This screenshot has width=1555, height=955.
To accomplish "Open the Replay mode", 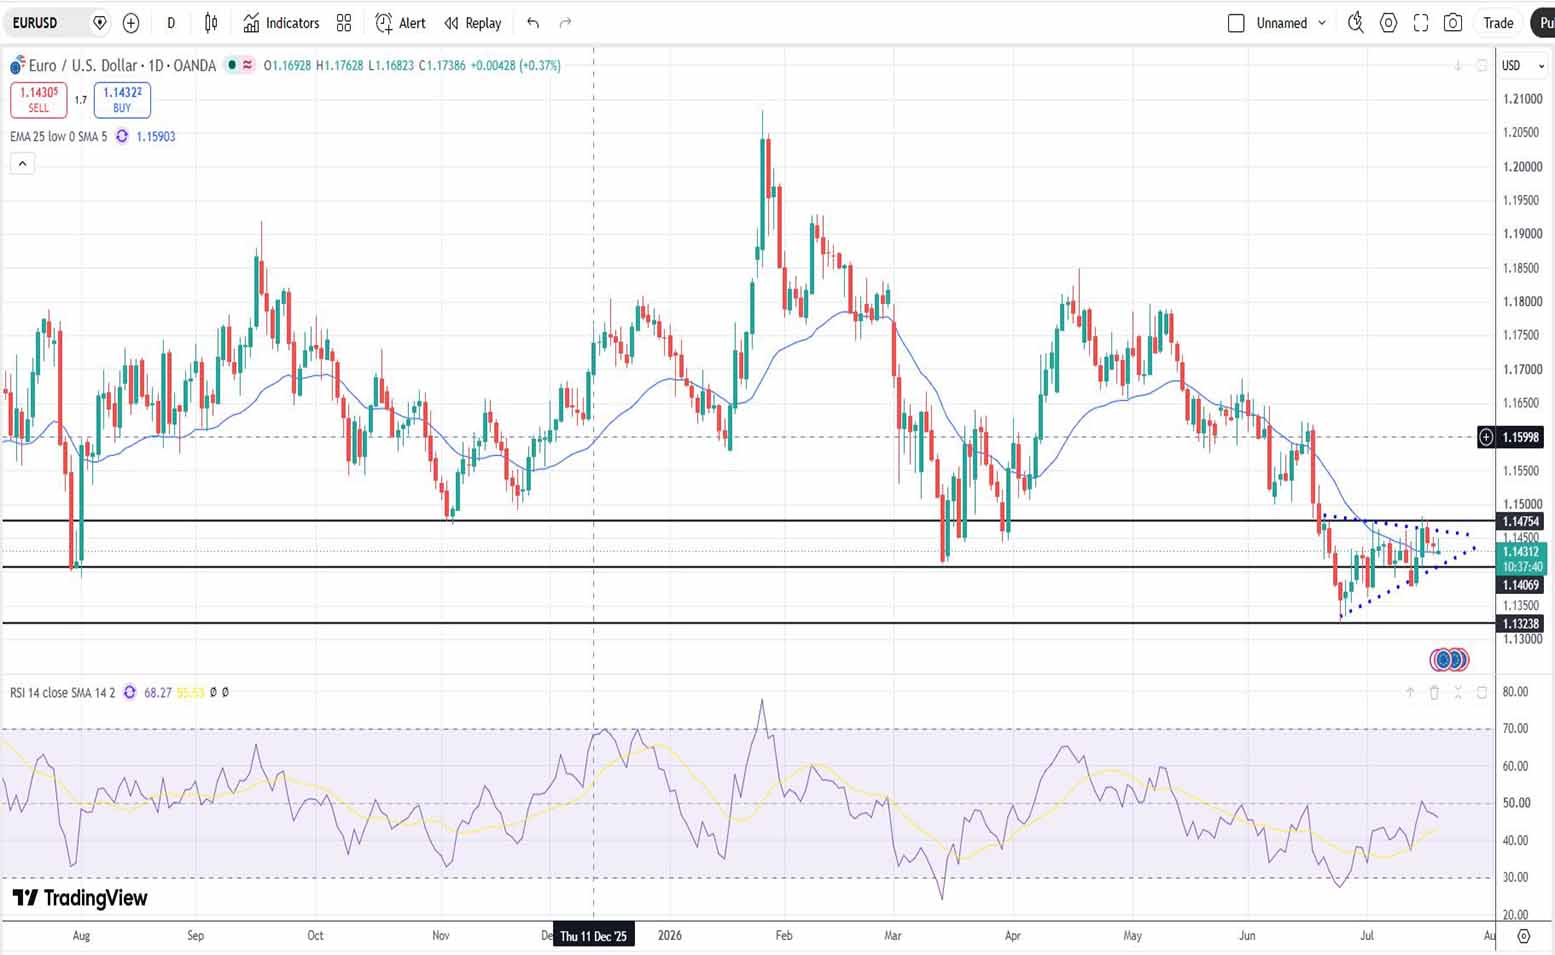I will tap(473, 23).
